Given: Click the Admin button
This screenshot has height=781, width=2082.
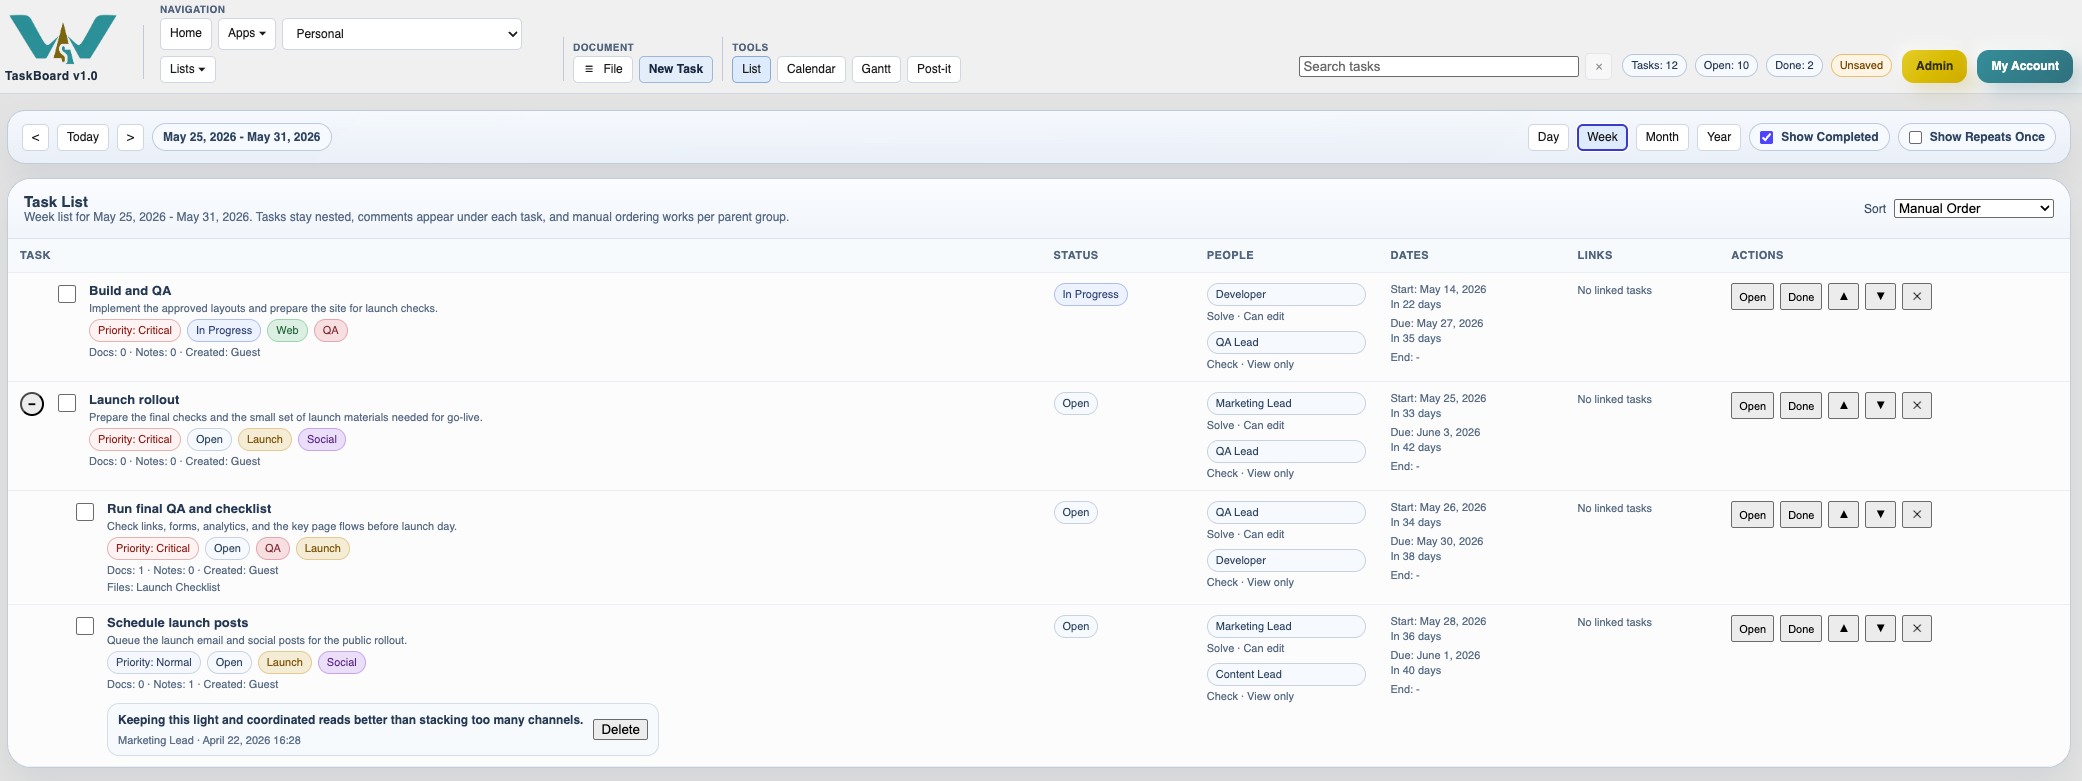Looking at the screenshot, I should pos(1934,66).
